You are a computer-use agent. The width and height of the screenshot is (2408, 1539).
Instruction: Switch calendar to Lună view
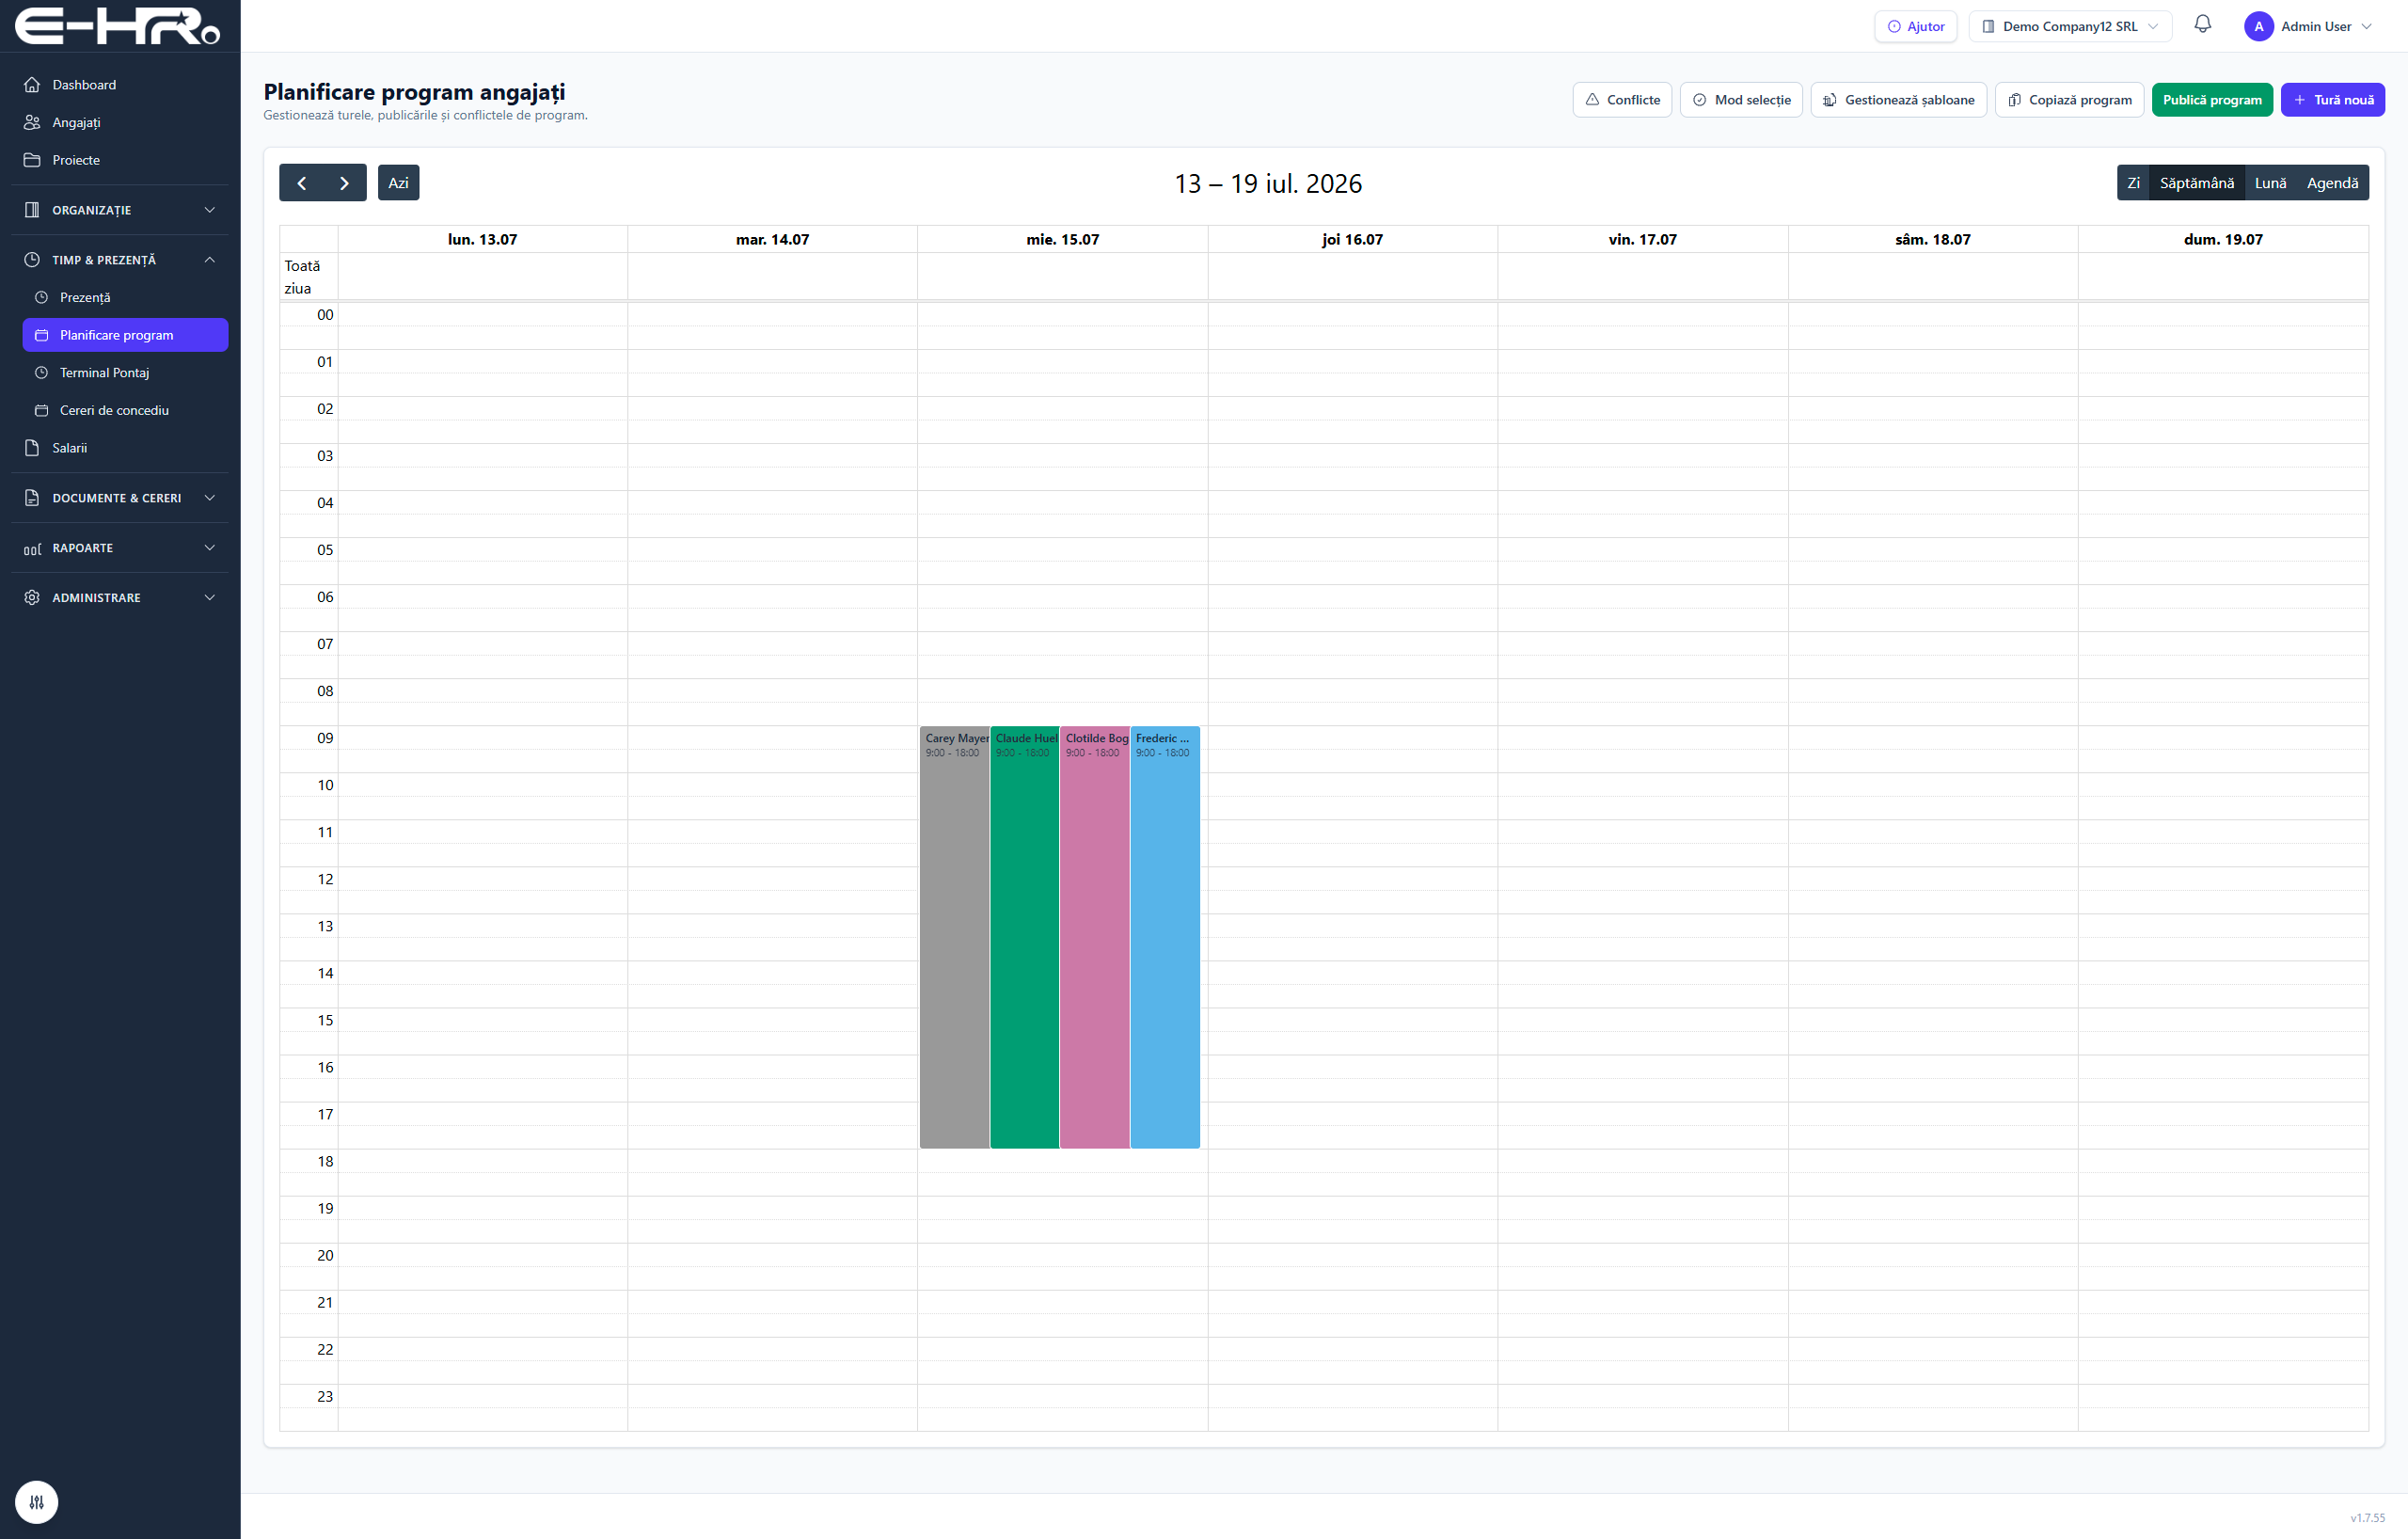tap(2270, 183)
